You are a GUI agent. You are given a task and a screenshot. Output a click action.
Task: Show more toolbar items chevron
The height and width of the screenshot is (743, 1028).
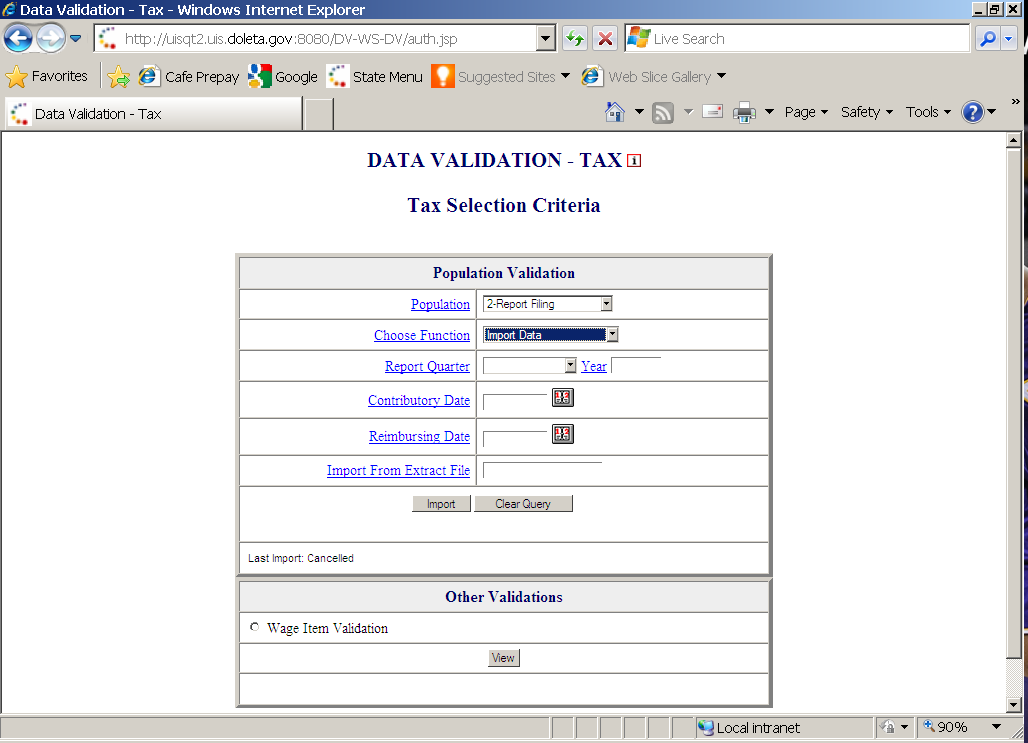coord(1016,102)
